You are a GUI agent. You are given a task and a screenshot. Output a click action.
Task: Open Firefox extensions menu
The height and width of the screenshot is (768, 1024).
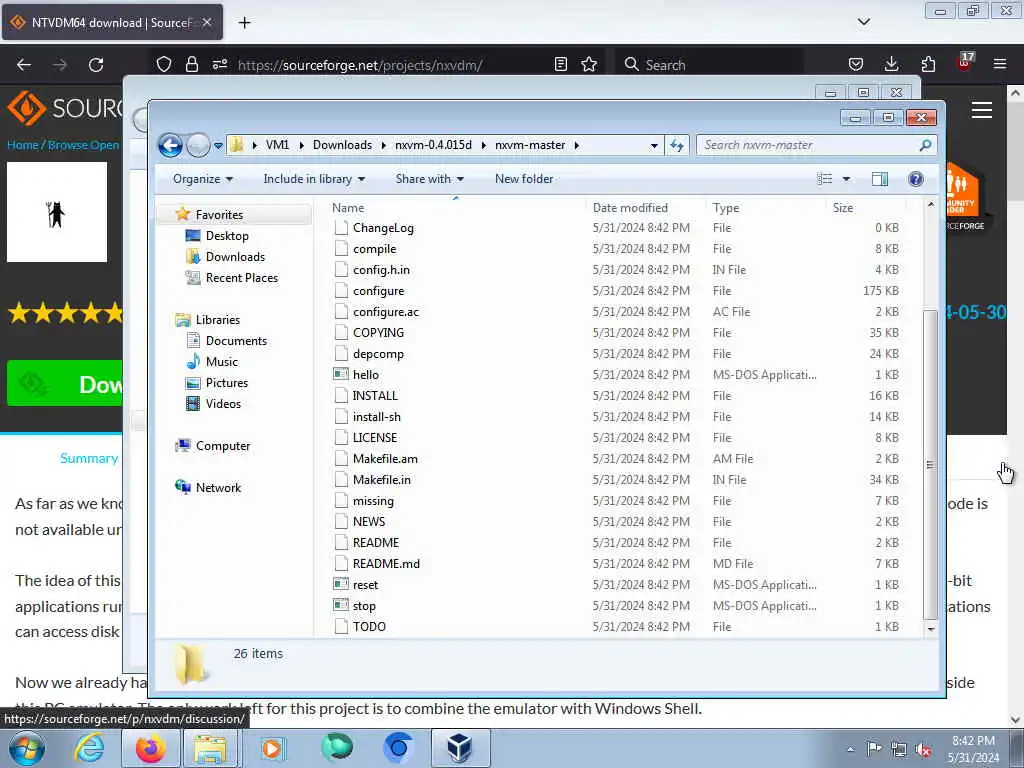pos(928,65)
